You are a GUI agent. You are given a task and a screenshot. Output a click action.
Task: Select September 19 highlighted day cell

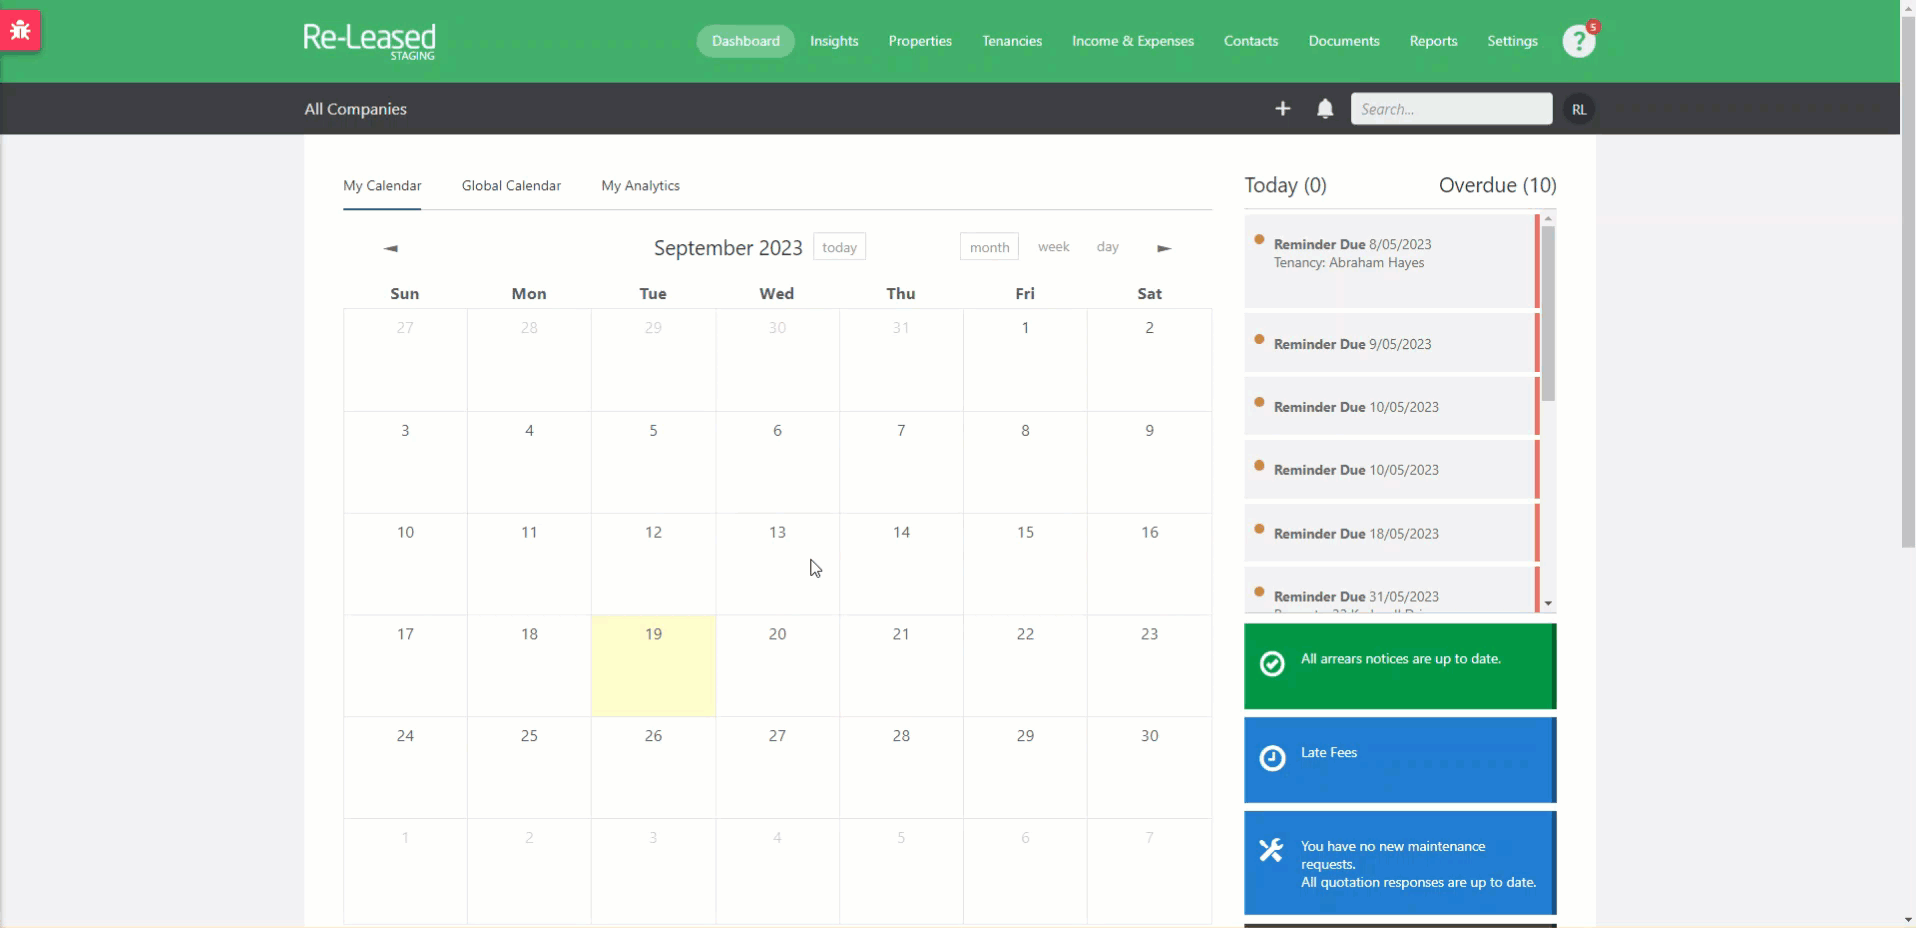point(653,665)
